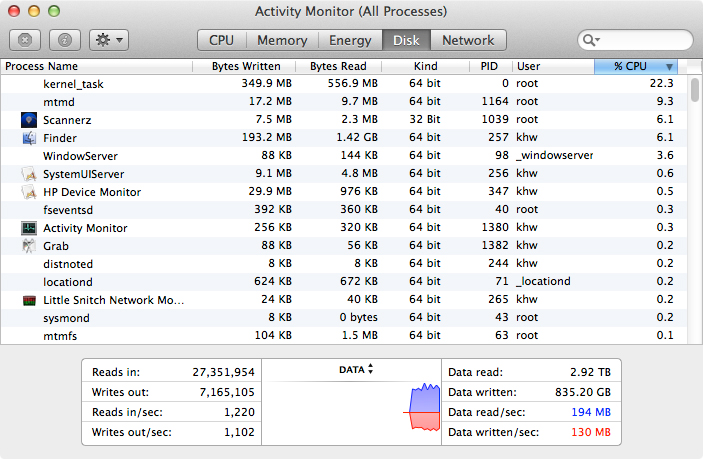Click the Activity Monitor process icon
The height and width of the screenshot is (459, 703).
tap(29, 228)
